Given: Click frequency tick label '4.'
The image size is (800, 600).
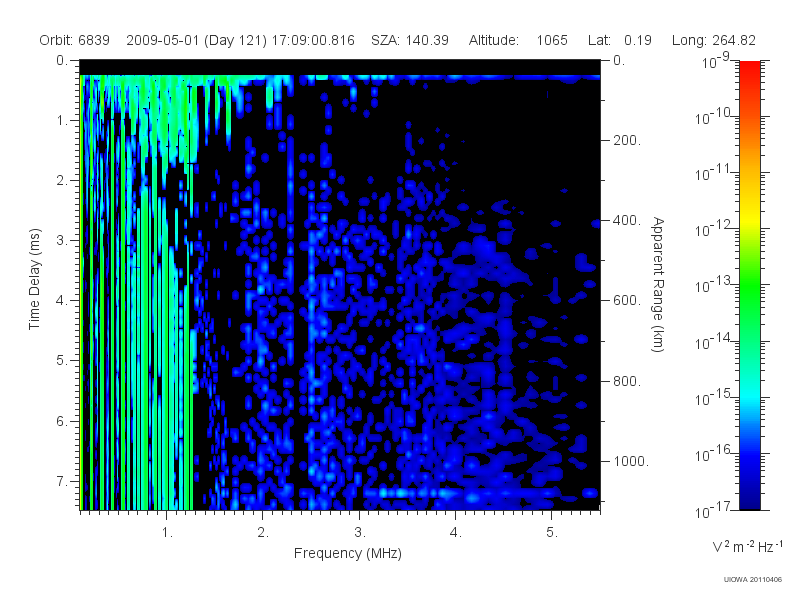Looking at the screenshot, I should (456, 533).
